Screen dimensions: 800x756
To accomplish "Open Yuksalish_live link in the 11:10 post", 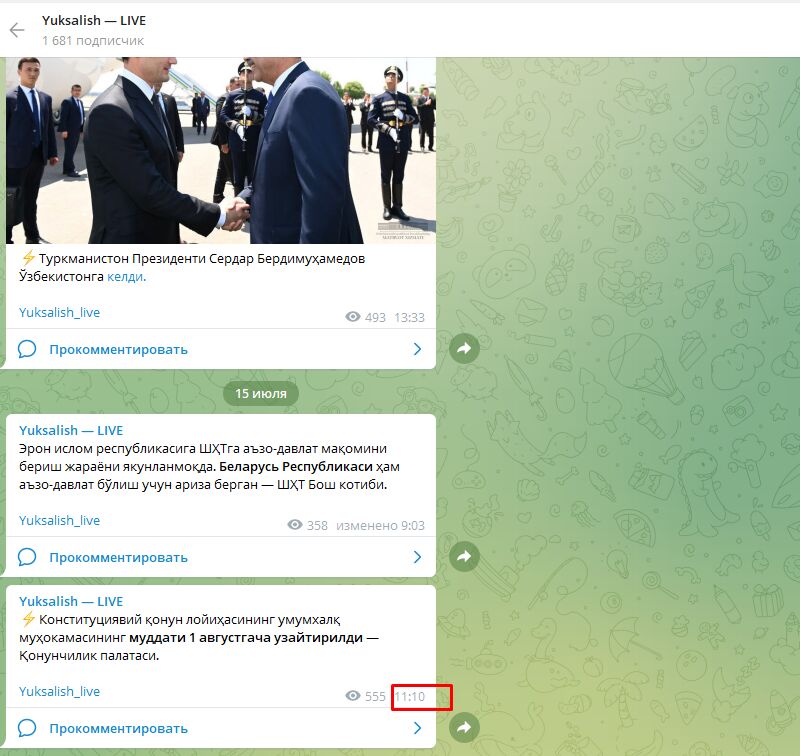I will coord(59,691).
